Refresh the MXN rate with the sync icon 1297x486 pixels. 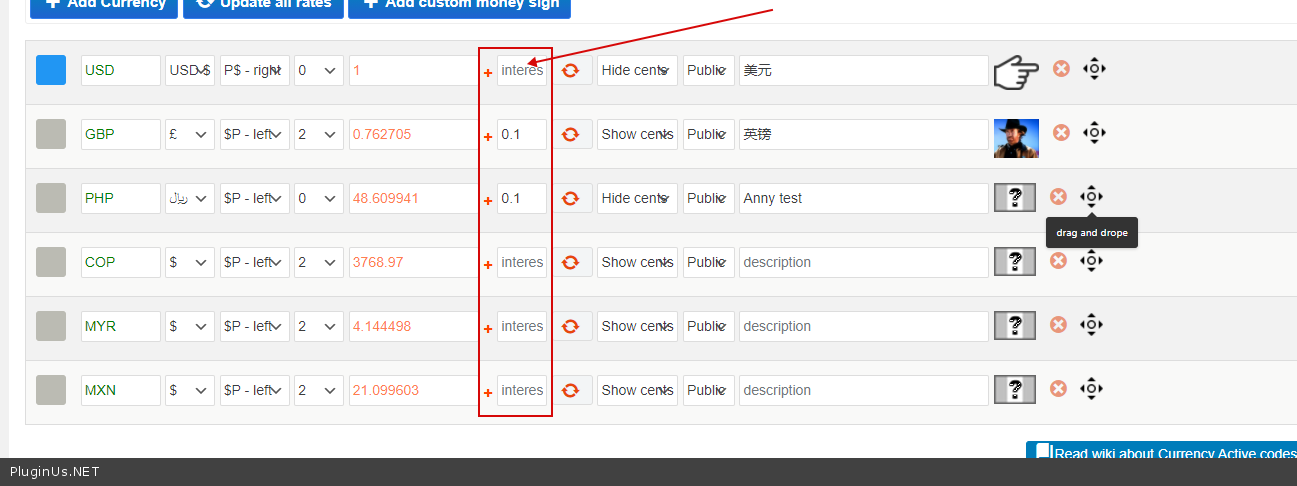coord(571,390)
